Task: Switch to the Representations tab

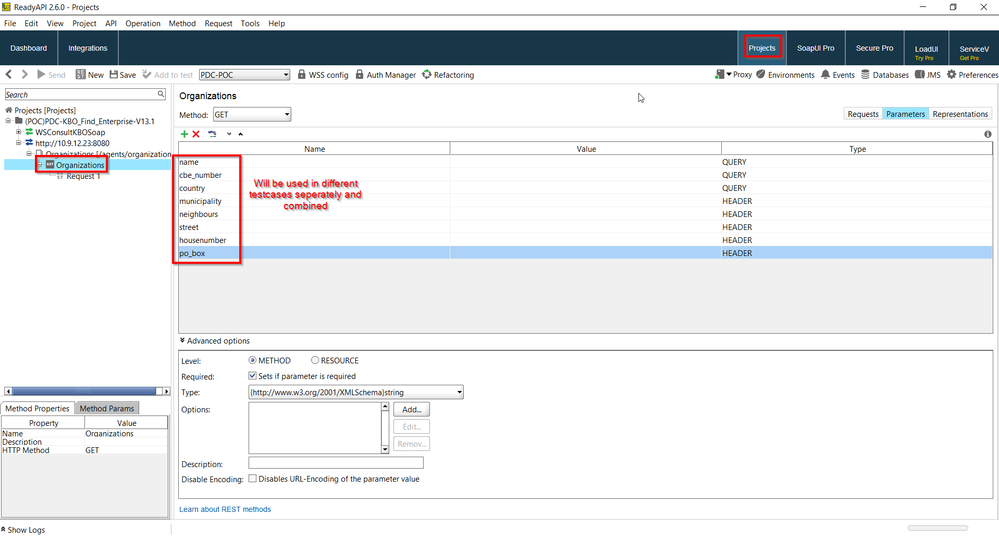Action: click(960, 114)
